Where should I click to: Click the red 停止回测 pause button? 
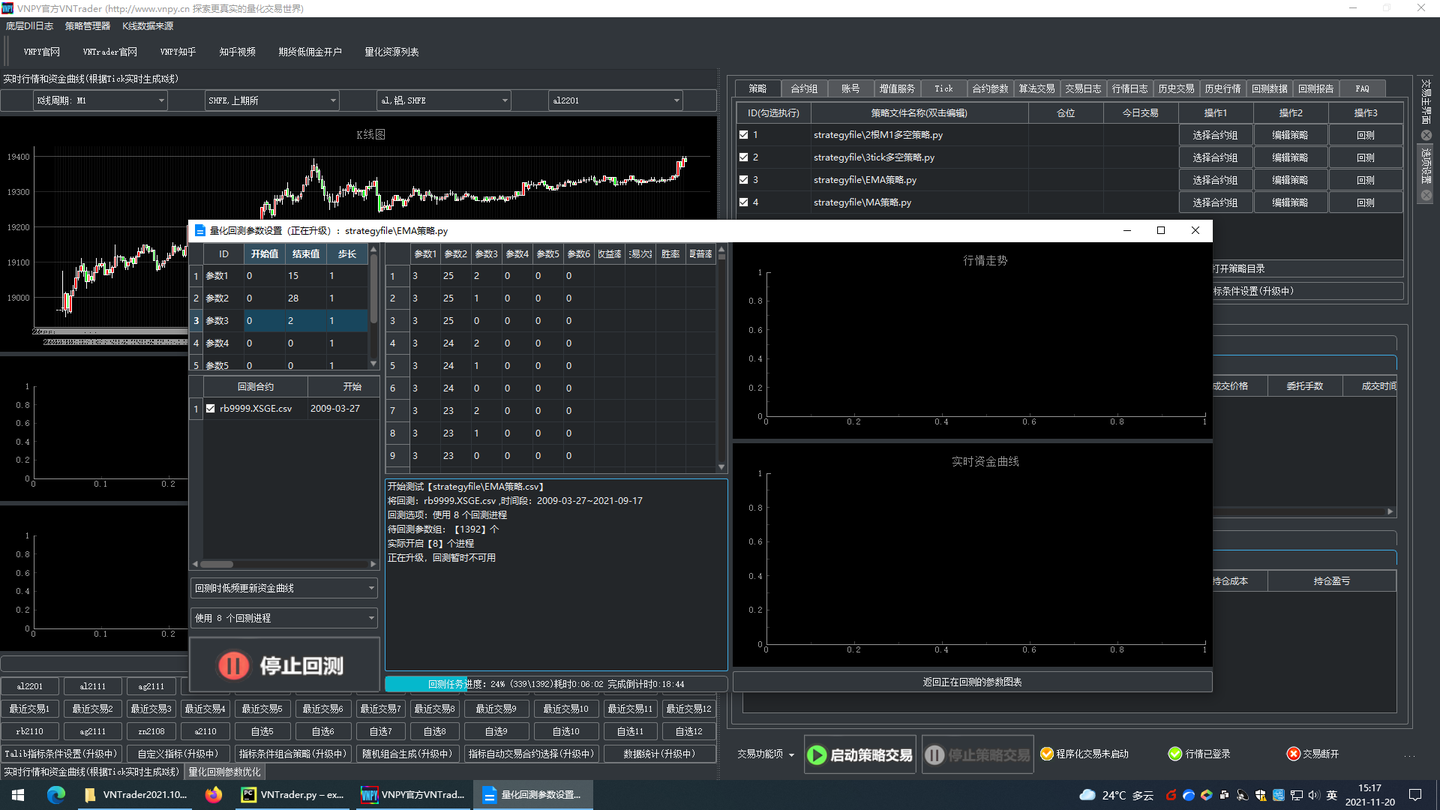pyautogui.click(x=284, y=665)
